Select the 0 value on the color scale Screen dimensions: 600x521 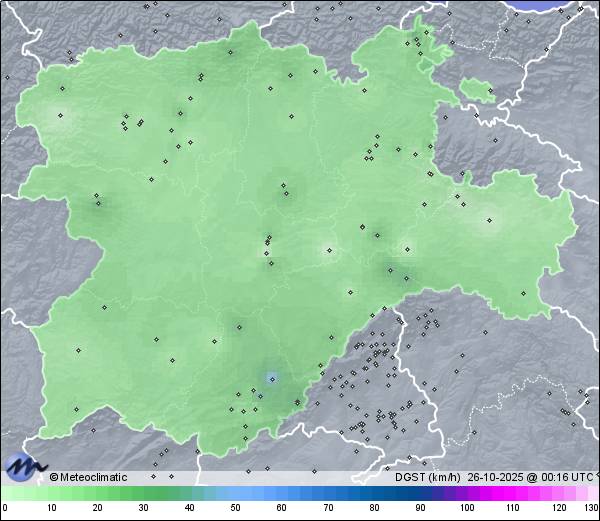coord(5,508)
